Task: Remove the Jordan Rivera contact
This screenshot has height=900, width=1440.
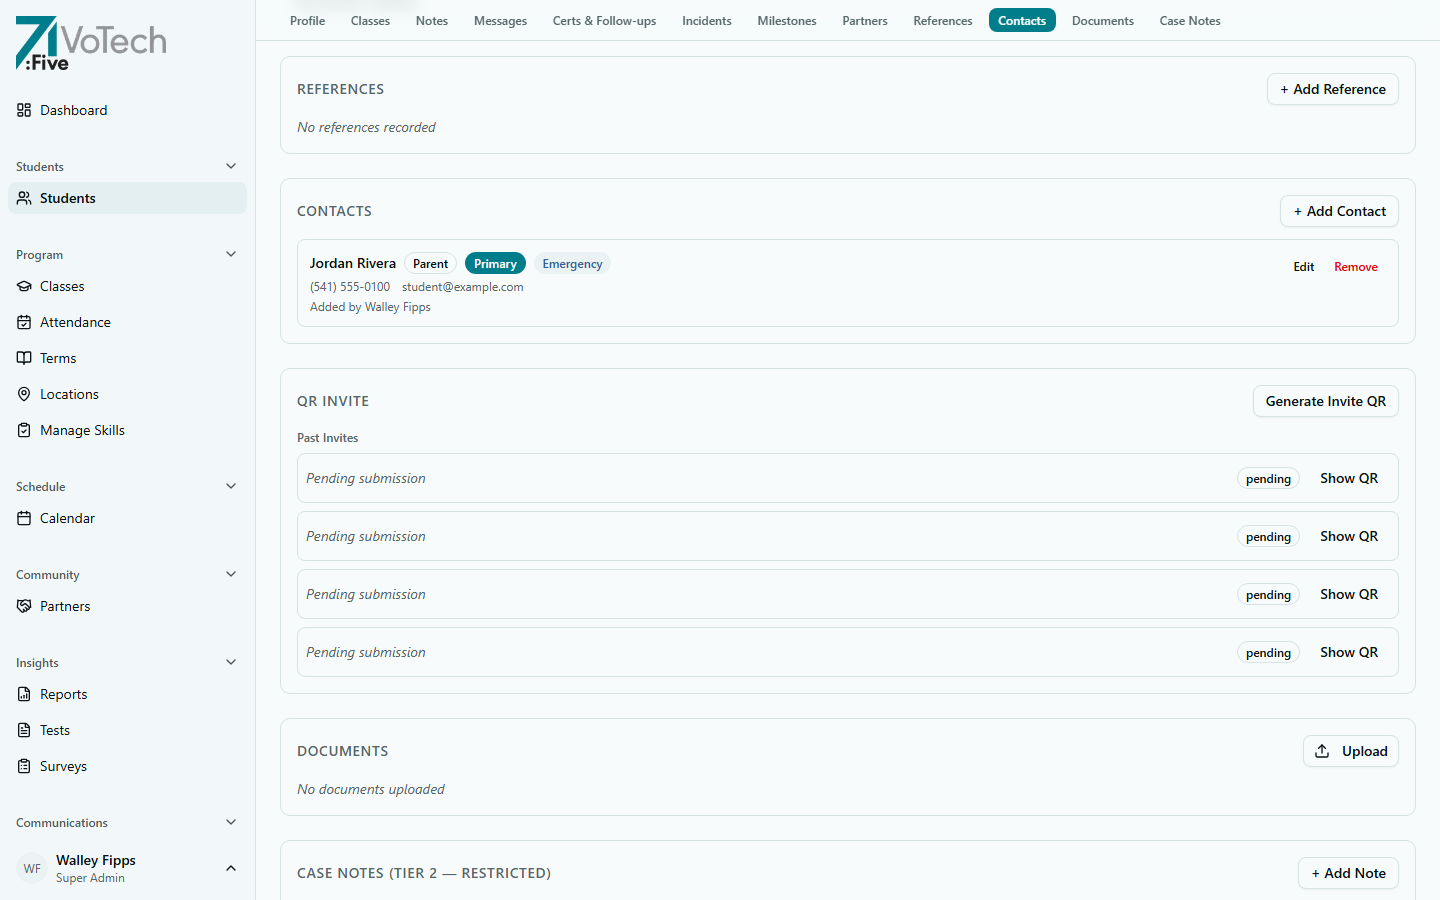Action: coord(1355,266)
